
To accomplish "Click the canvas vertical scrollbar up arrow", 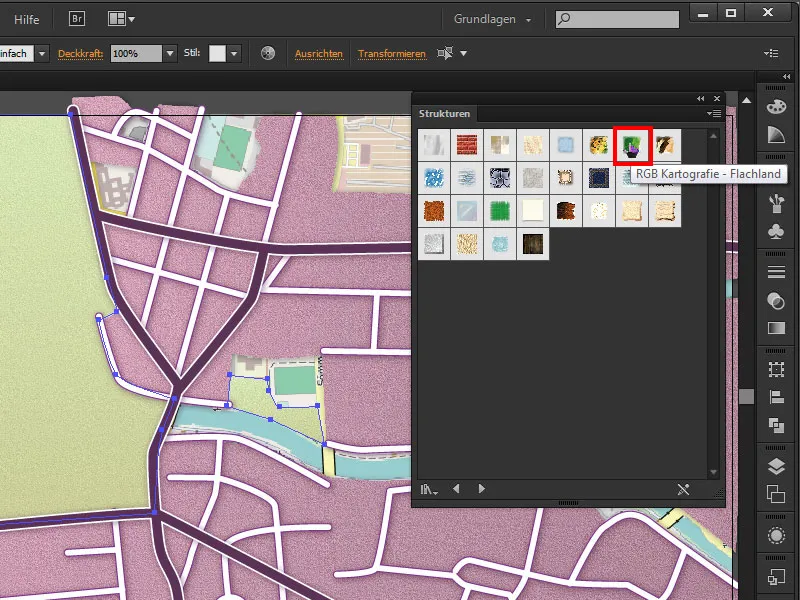I will click(746, 101).
